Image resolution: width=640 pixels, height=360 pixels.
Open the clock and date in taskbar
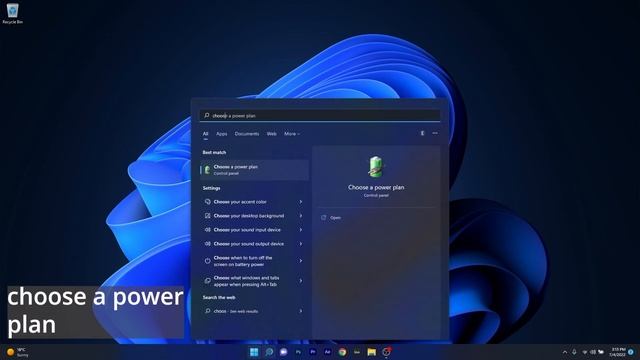(x=618, y=352)
